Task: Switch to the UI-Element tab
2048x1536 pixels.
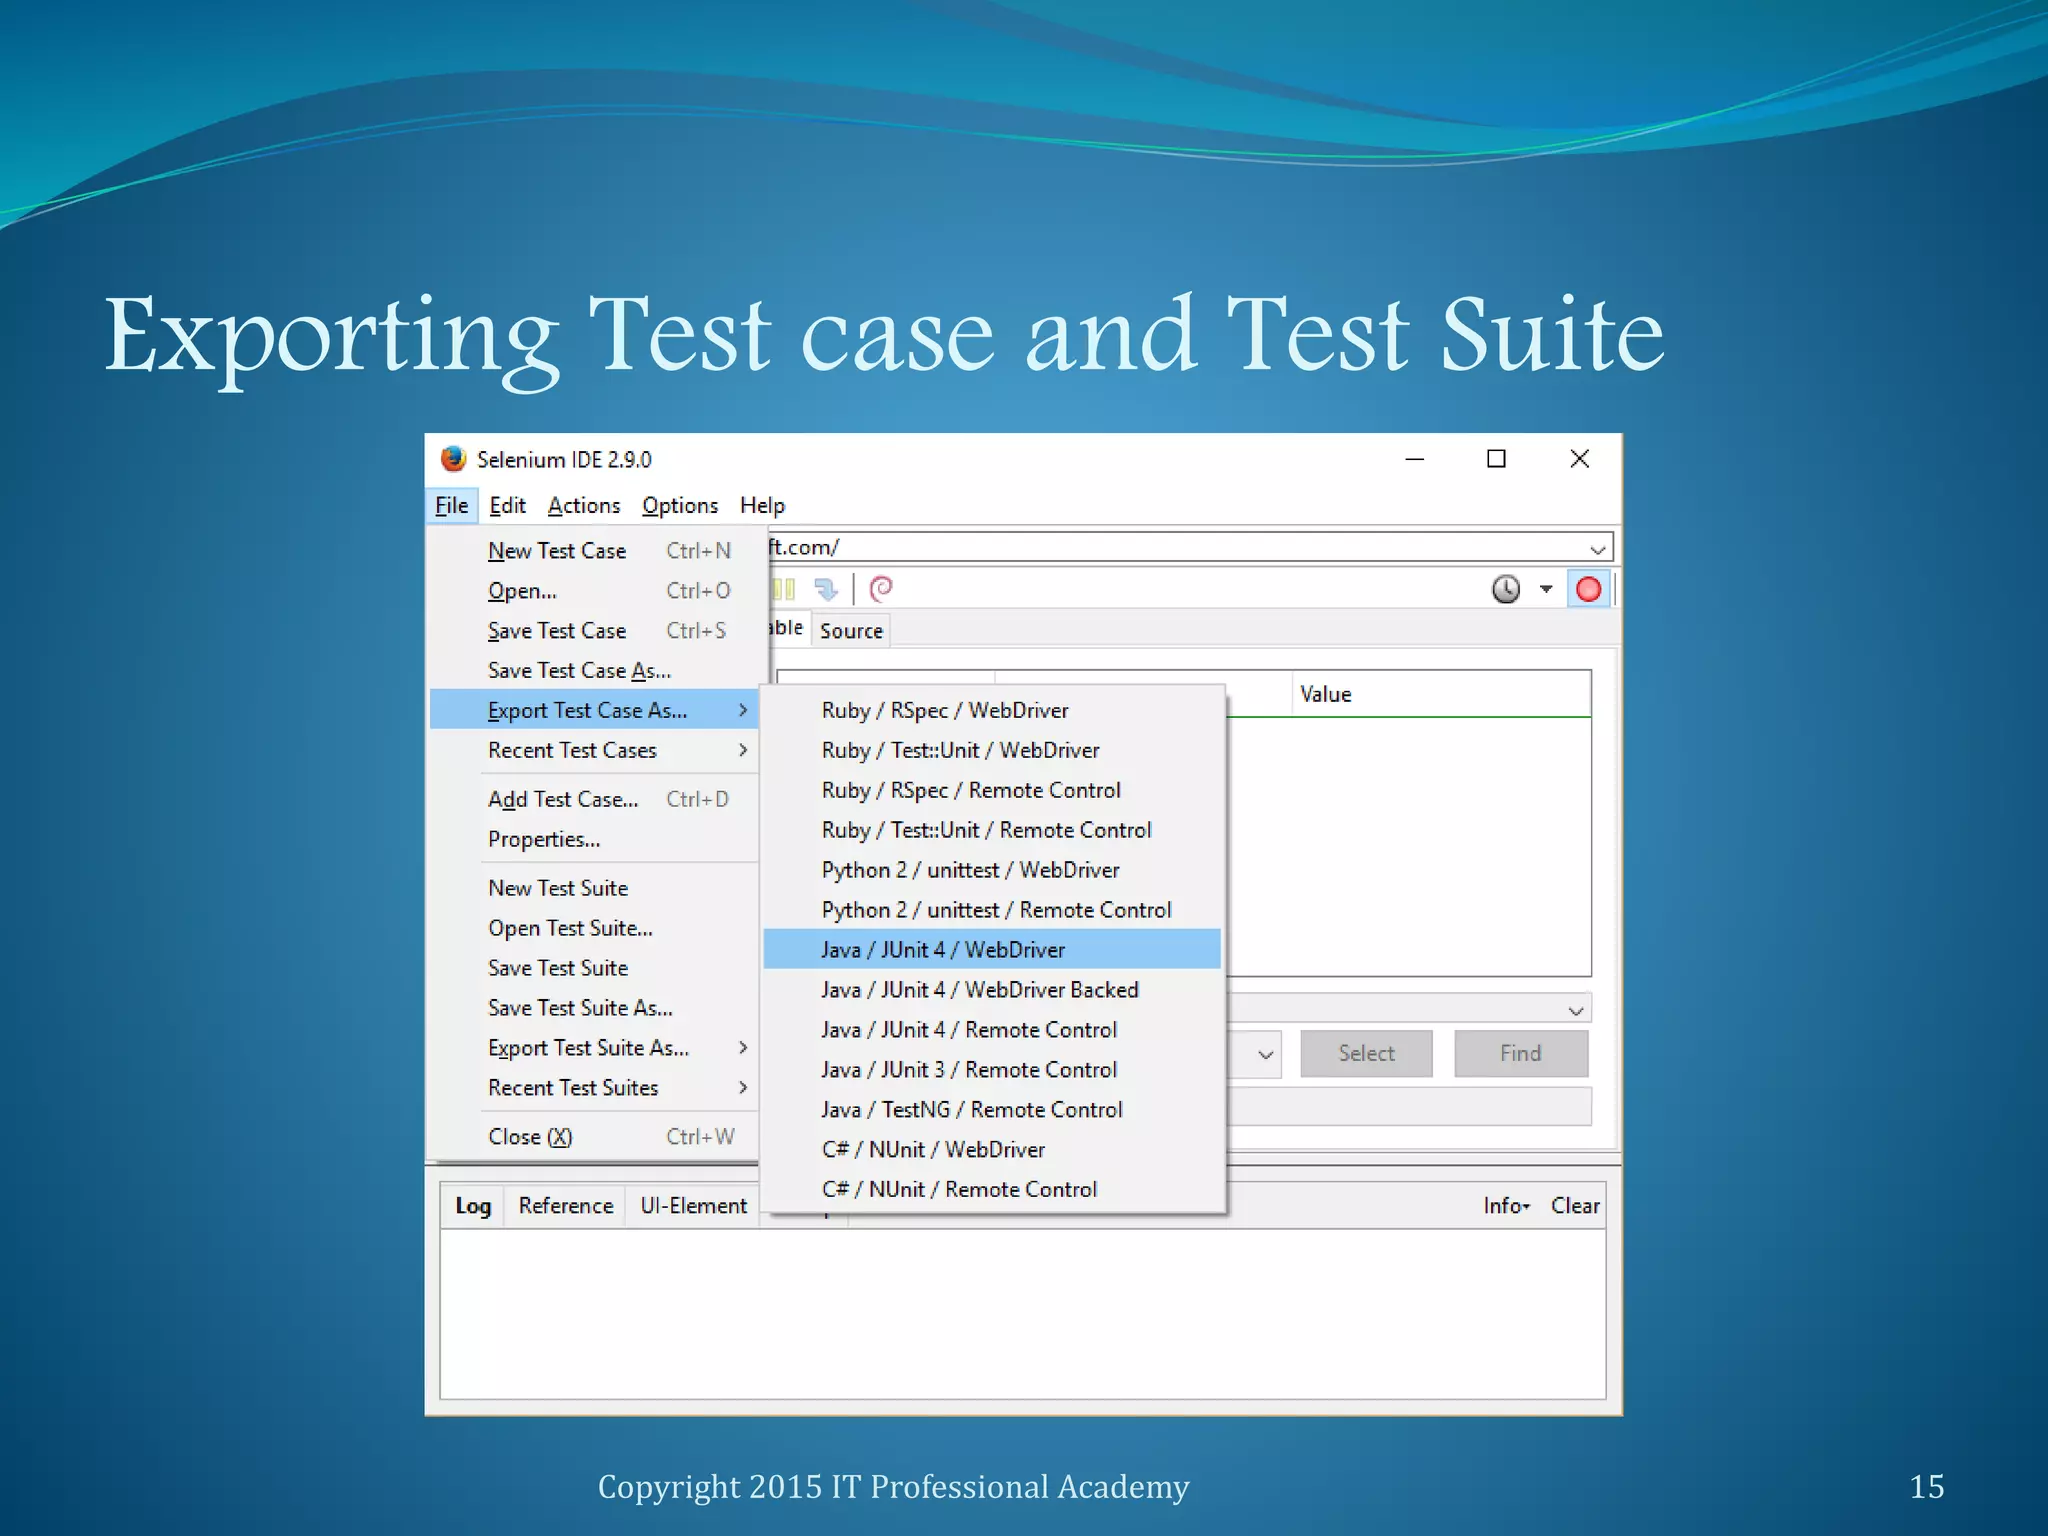Action: click(x=693, y=1206)
